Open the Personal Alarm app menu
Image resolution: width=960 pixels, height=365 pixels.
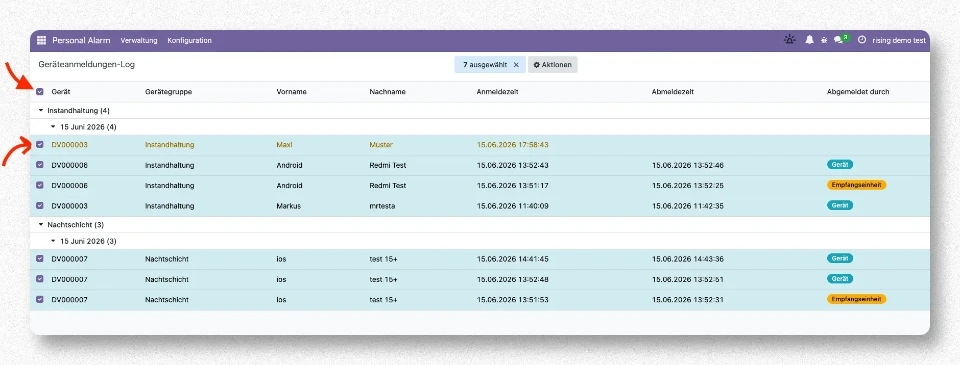(x=81, y=40)
